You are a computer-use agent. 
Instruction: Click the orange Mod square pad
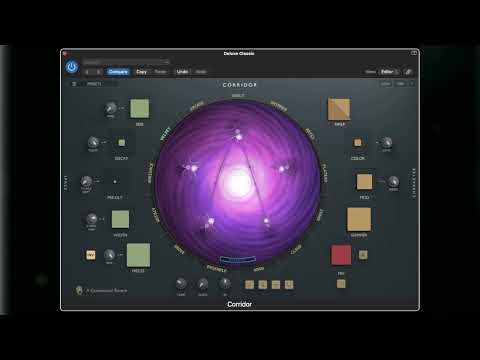tap(364, 182)
